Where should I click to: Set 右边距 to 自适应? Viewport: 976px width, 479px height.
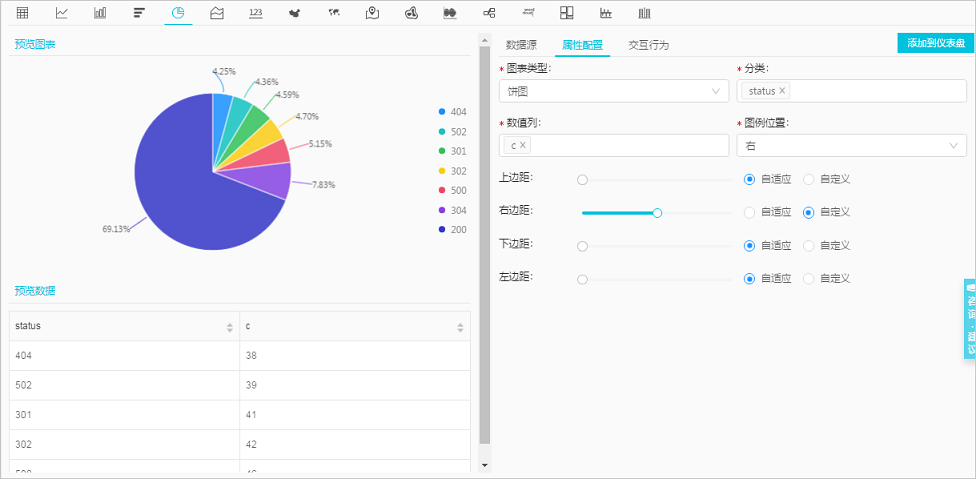coord(749,212)
